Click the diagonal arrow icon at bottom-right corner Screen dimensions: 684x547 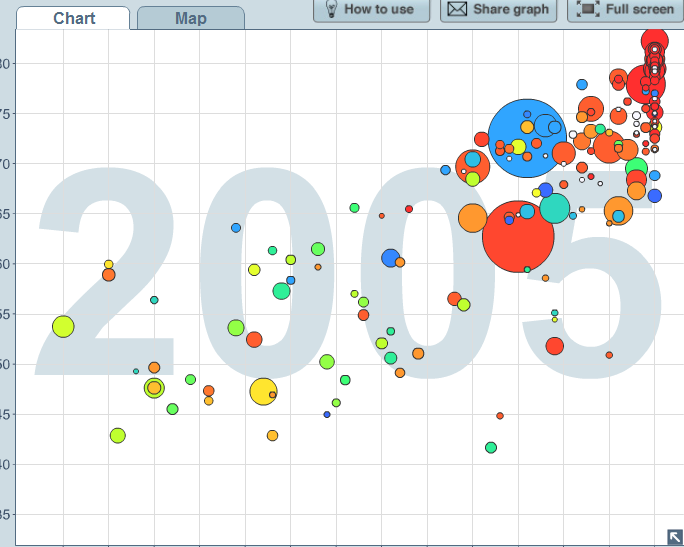(x=675, y=536)
